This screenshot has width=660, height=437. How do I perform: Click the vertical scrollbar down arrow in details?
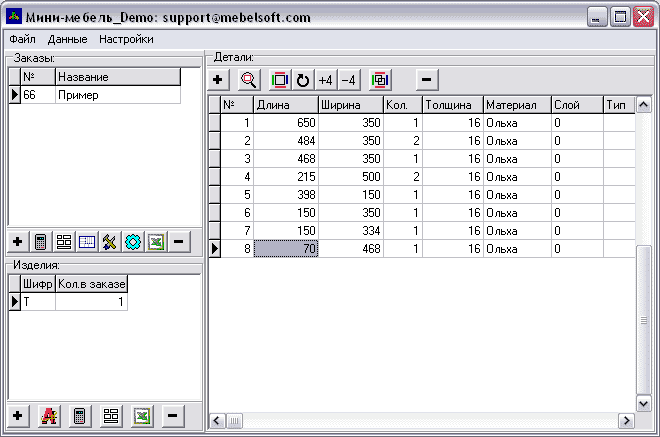coord(644,403)
